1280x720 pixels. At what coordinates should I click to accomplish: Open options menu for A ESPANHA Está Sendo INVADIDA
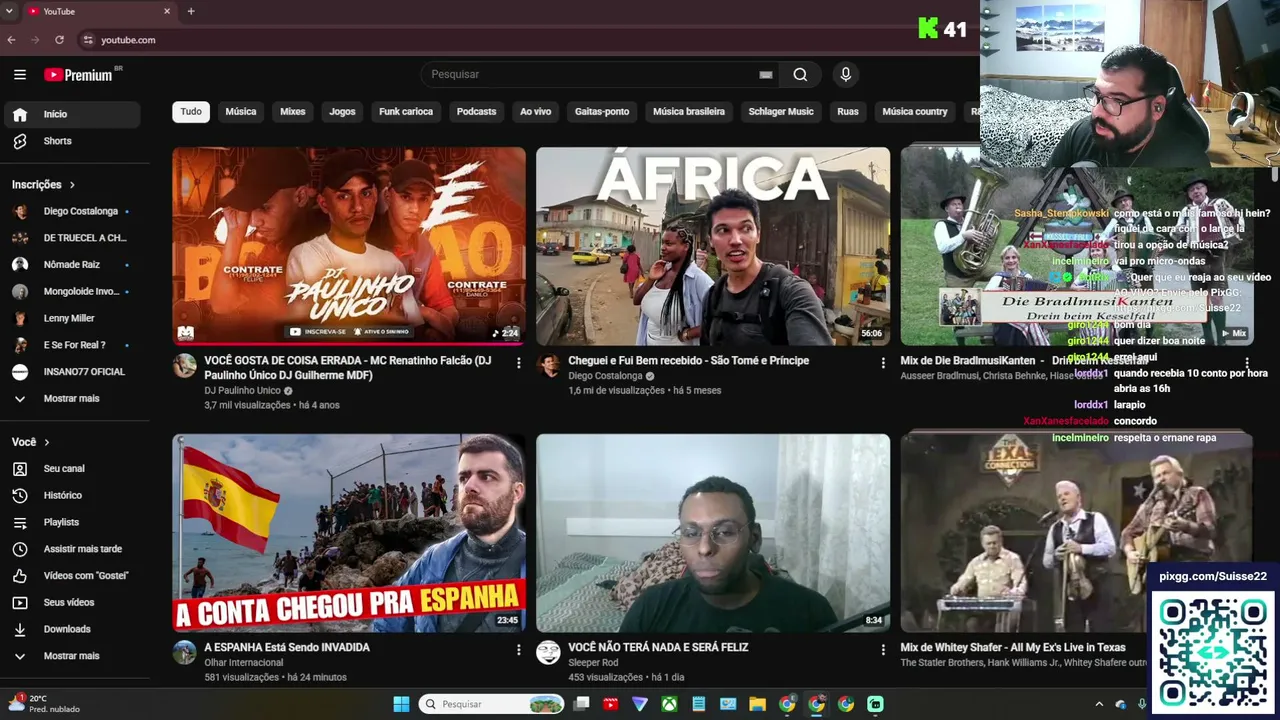(518, 650)
